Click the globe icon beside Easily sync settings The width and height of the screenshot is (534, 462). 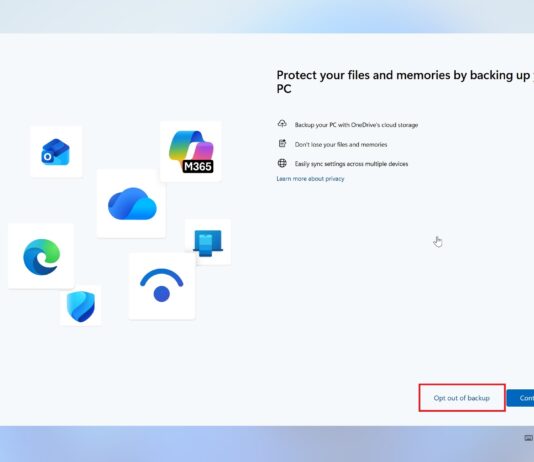click(x=282, y=163)
